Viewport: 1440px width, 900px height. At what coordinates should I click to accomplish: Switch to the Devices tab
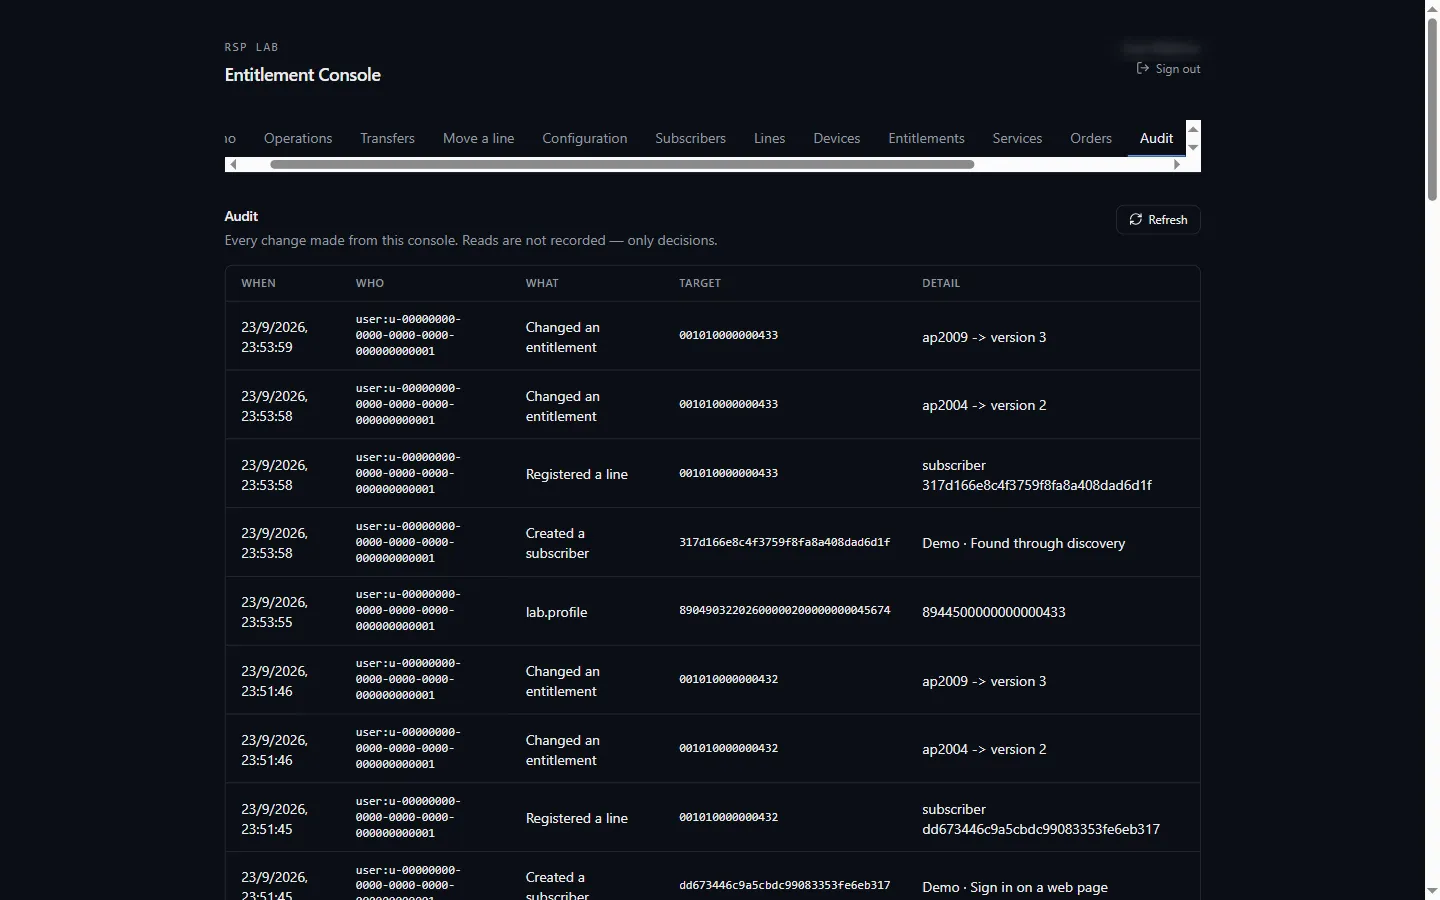click(x=837, y=138)
